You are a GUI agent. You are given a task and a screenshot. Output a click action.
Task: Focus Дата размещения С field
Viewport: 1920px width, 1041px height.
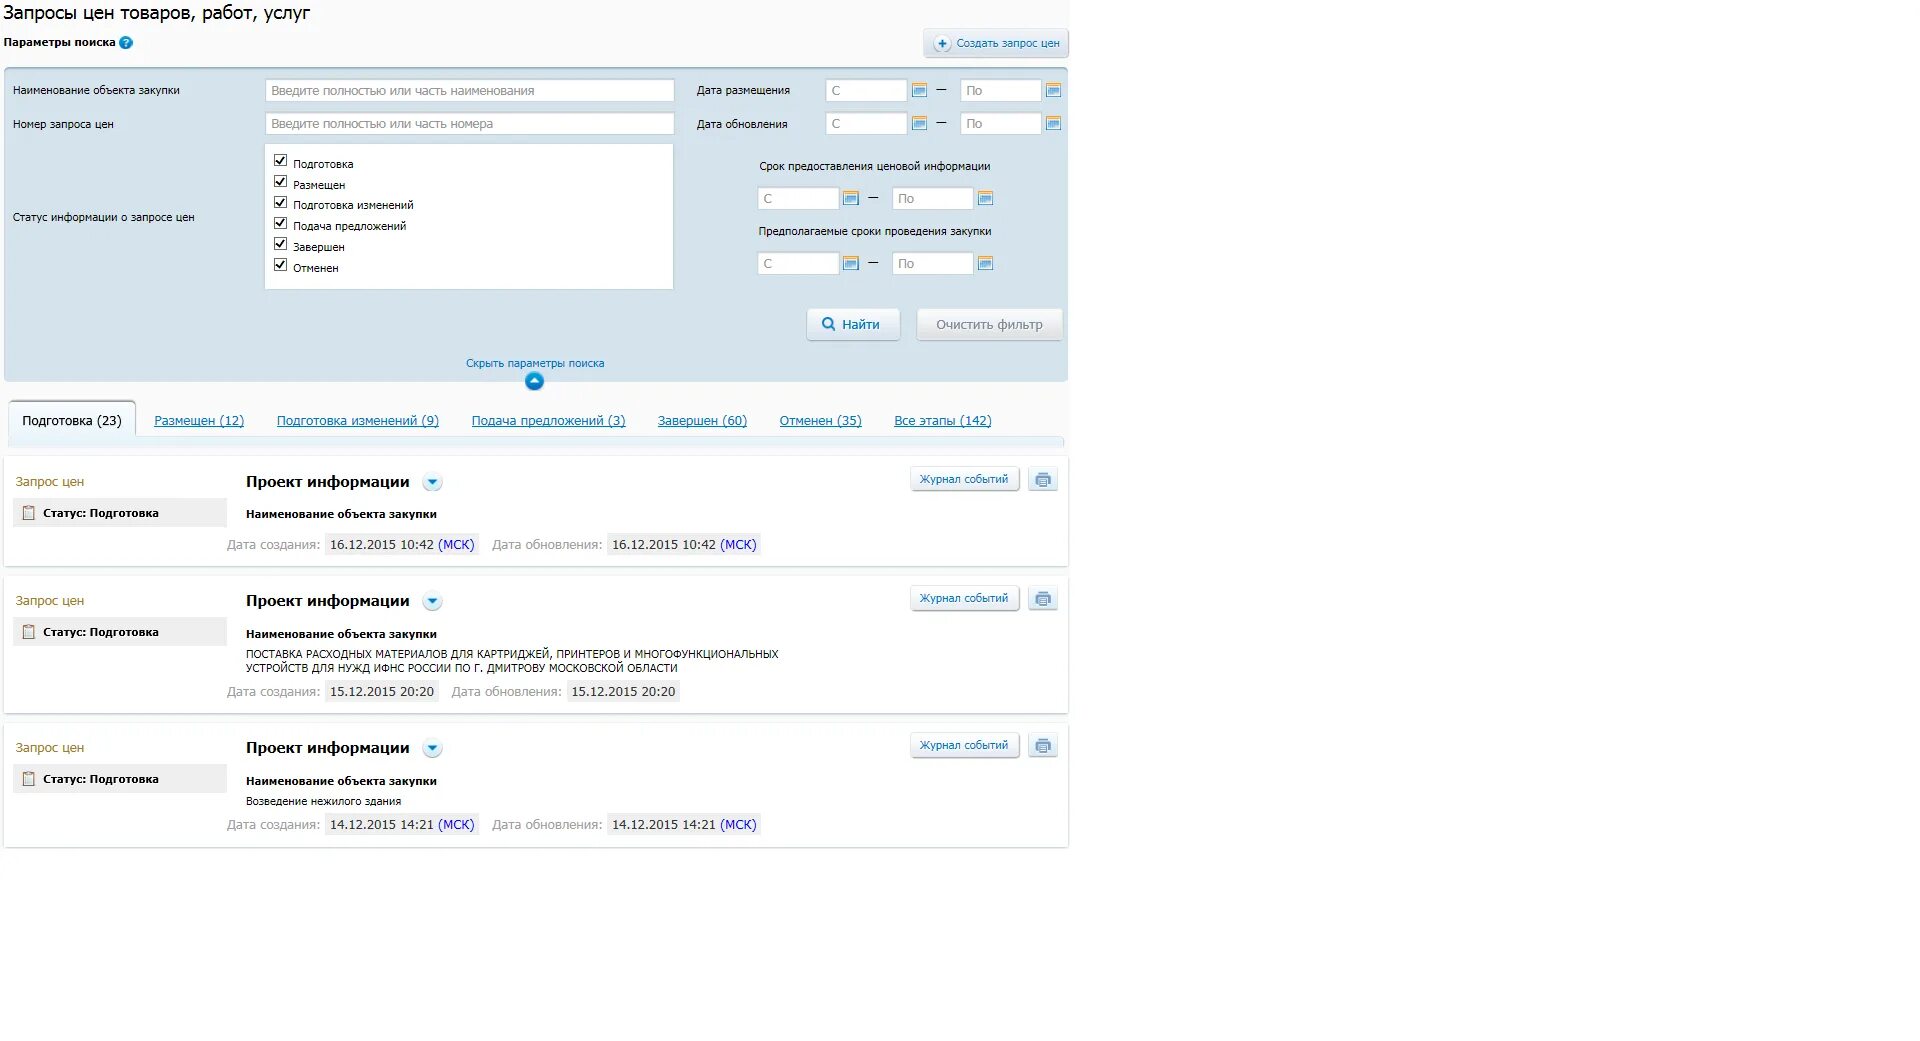866,91
